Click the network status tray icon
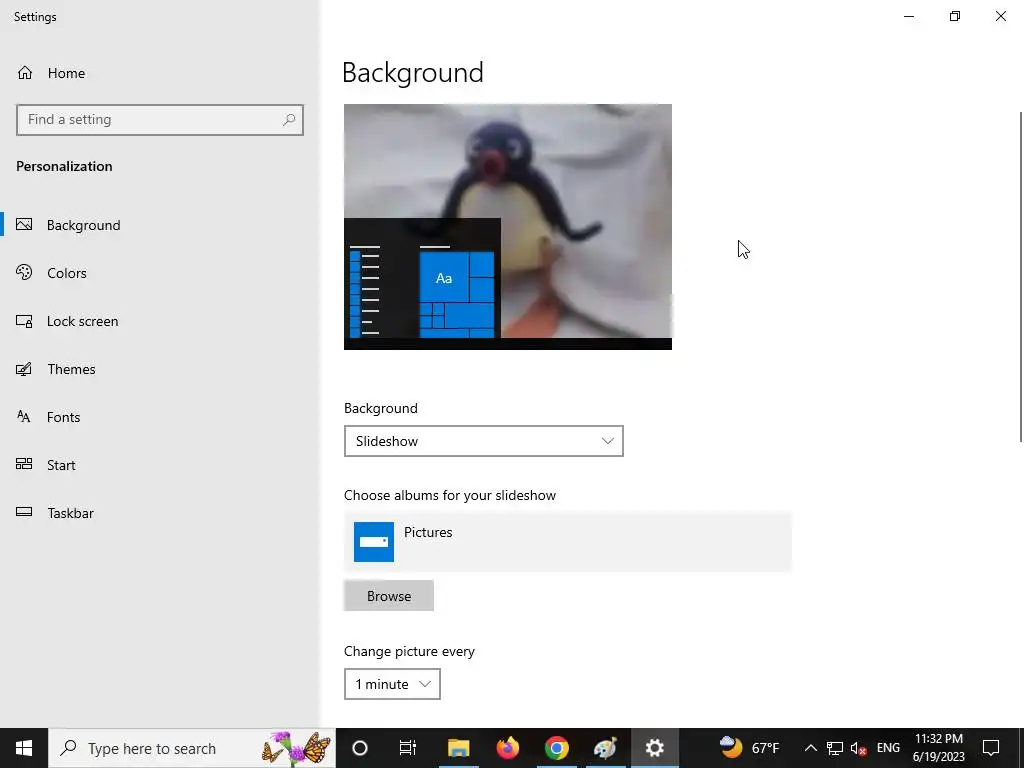 [x=835, y=748]
